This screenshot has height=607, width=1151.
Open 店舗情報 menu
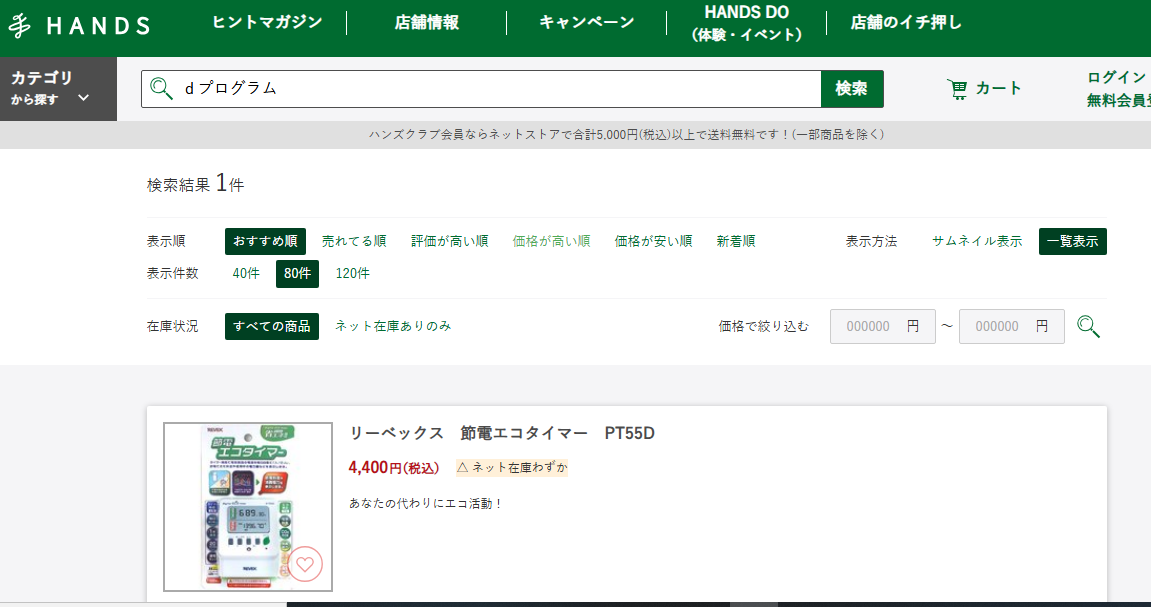426,23
